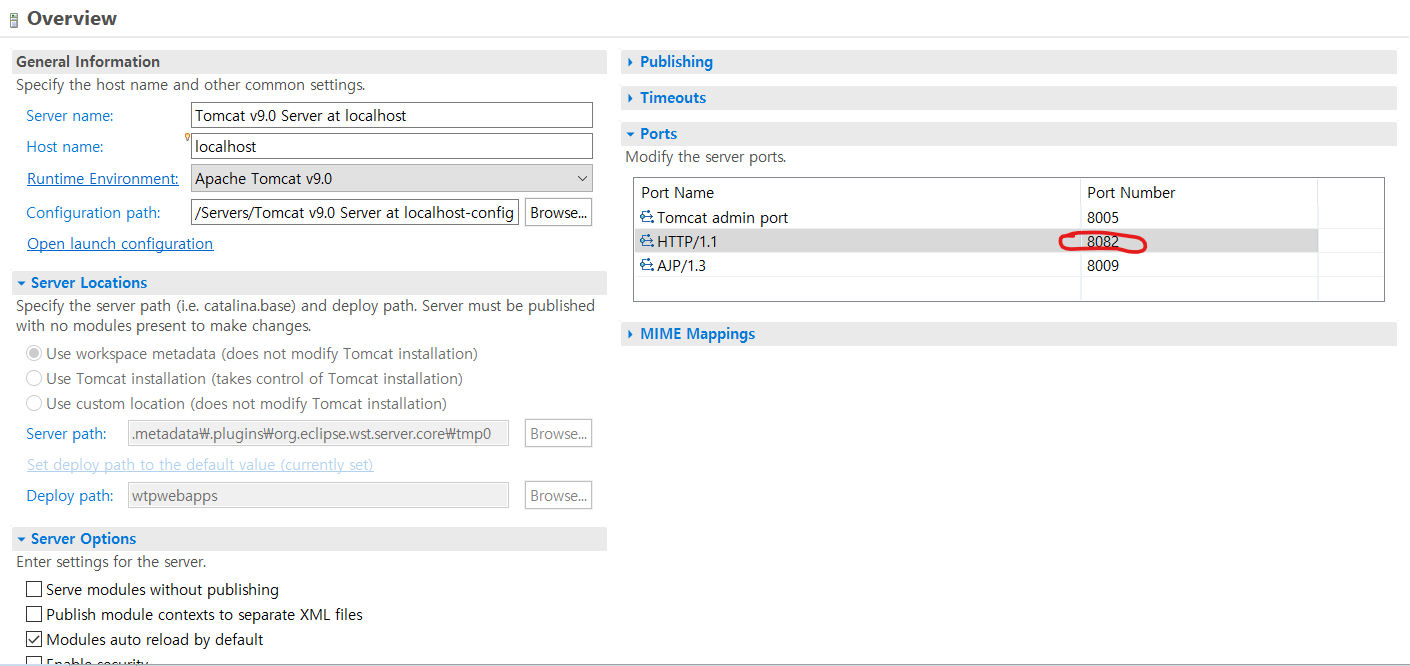
Task: Collapse the Ports section
Action: pyautogui.click(x=630, y=134)
